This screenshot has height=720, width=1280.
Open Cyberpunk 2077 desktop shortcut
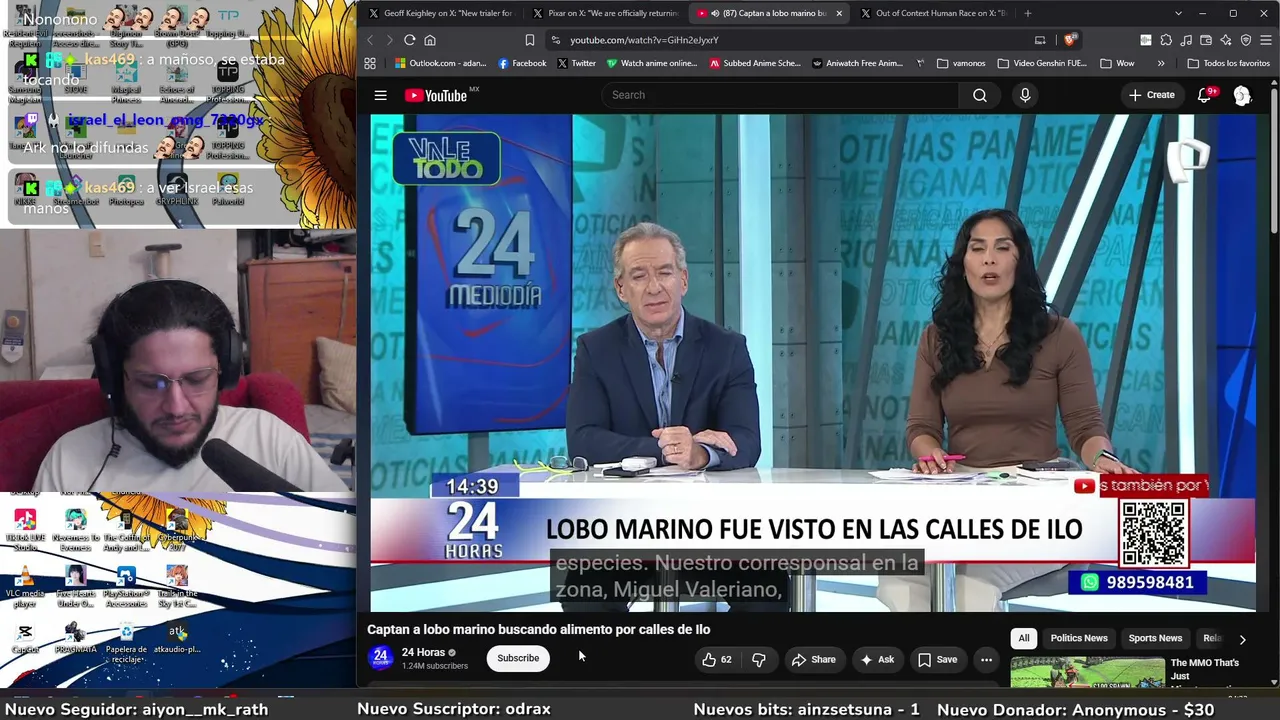pos(177,530)
